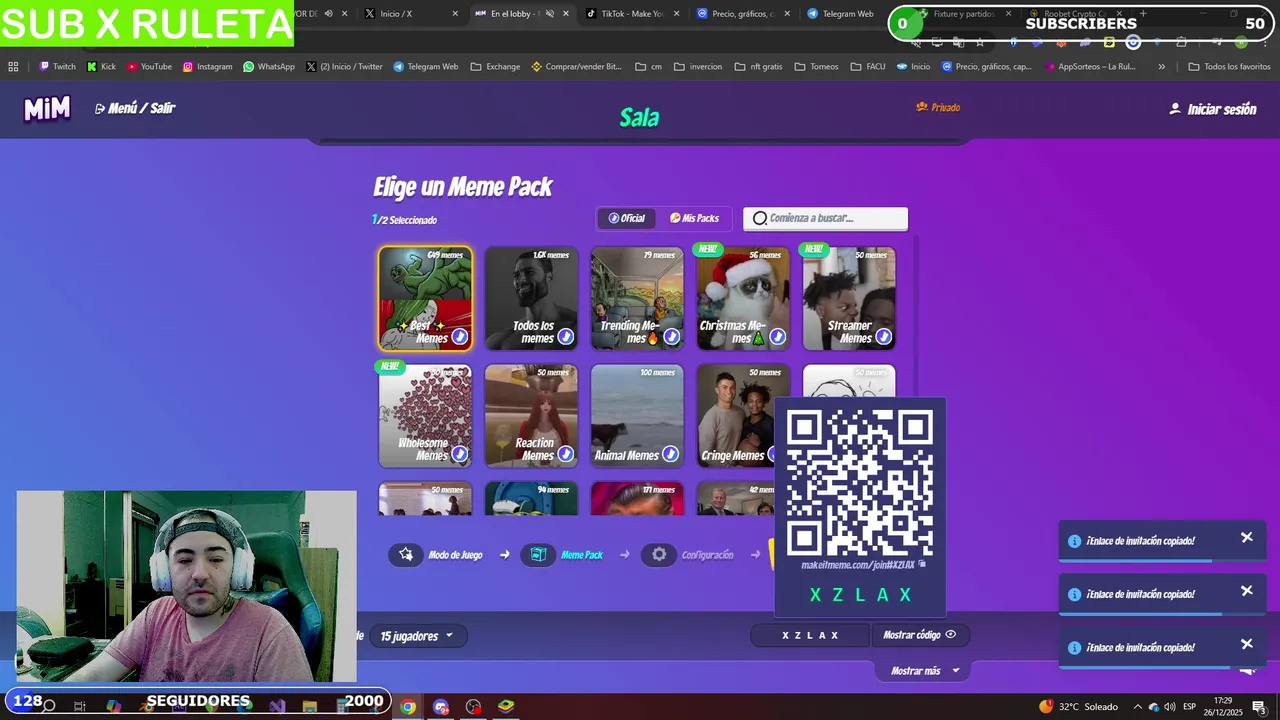Open the weather widget 32°C Soleado
1280x720 pixels.
point(1077,707)
